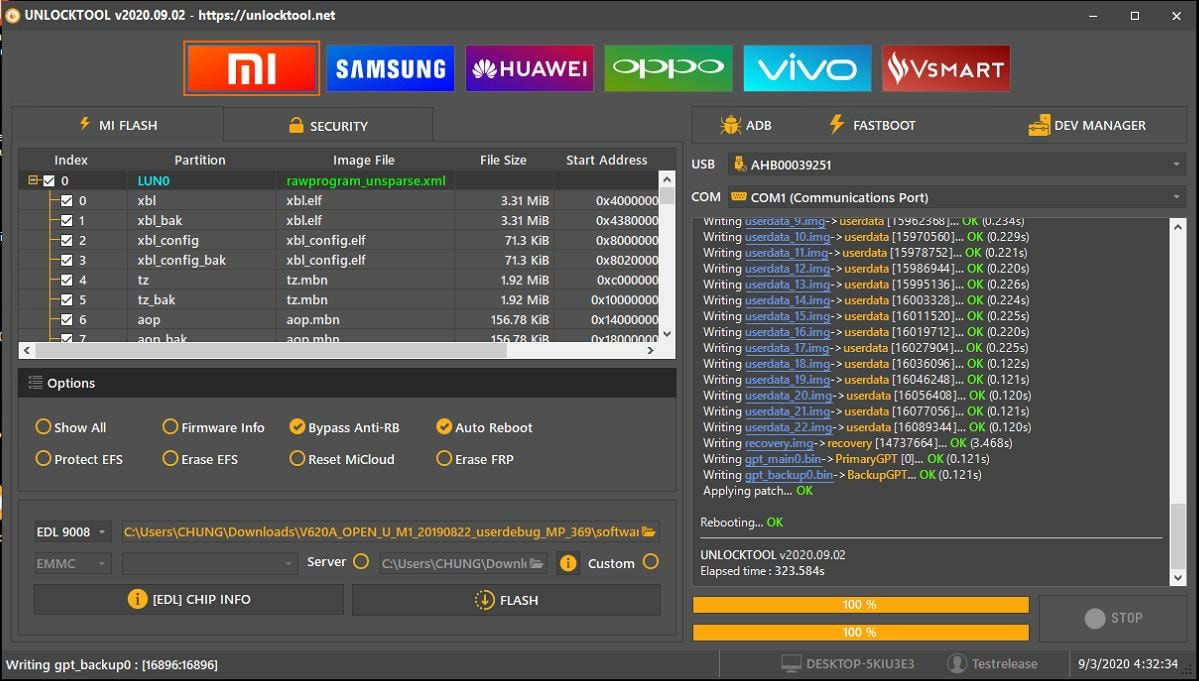
Task: Open the Dev Manager tab
Action: pyautogui.click(x=1087, y=125)
